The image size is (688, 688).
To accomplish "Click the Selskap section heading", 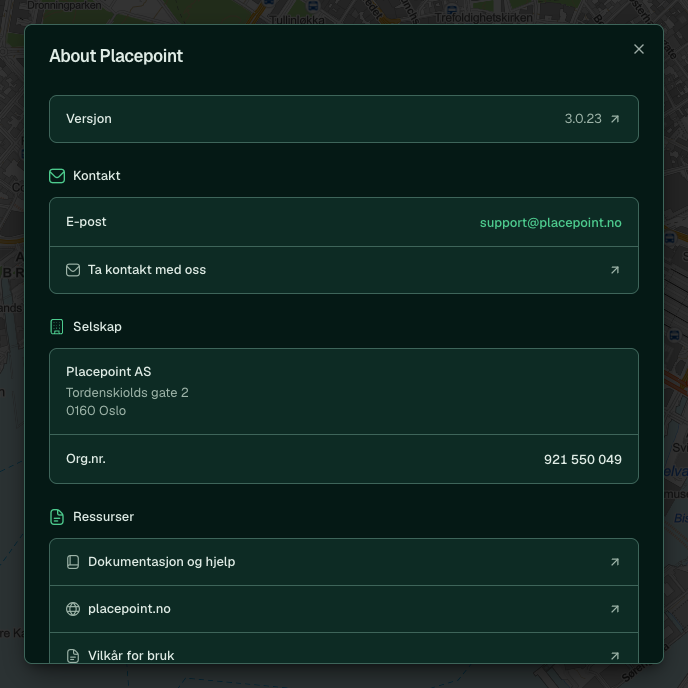I will 97,327.
